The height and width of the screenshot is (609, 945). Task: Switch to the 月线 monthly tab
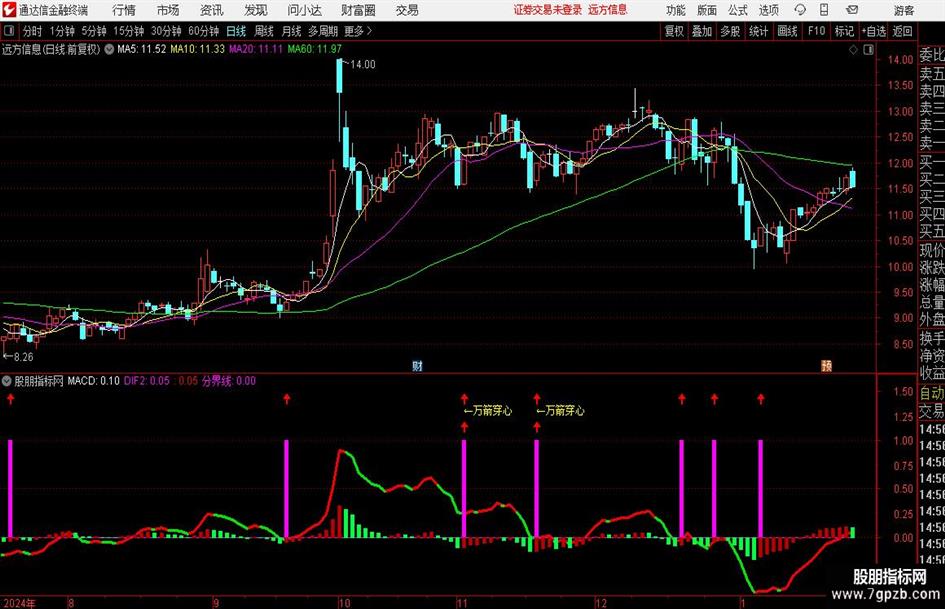click(x=291, y=31)
